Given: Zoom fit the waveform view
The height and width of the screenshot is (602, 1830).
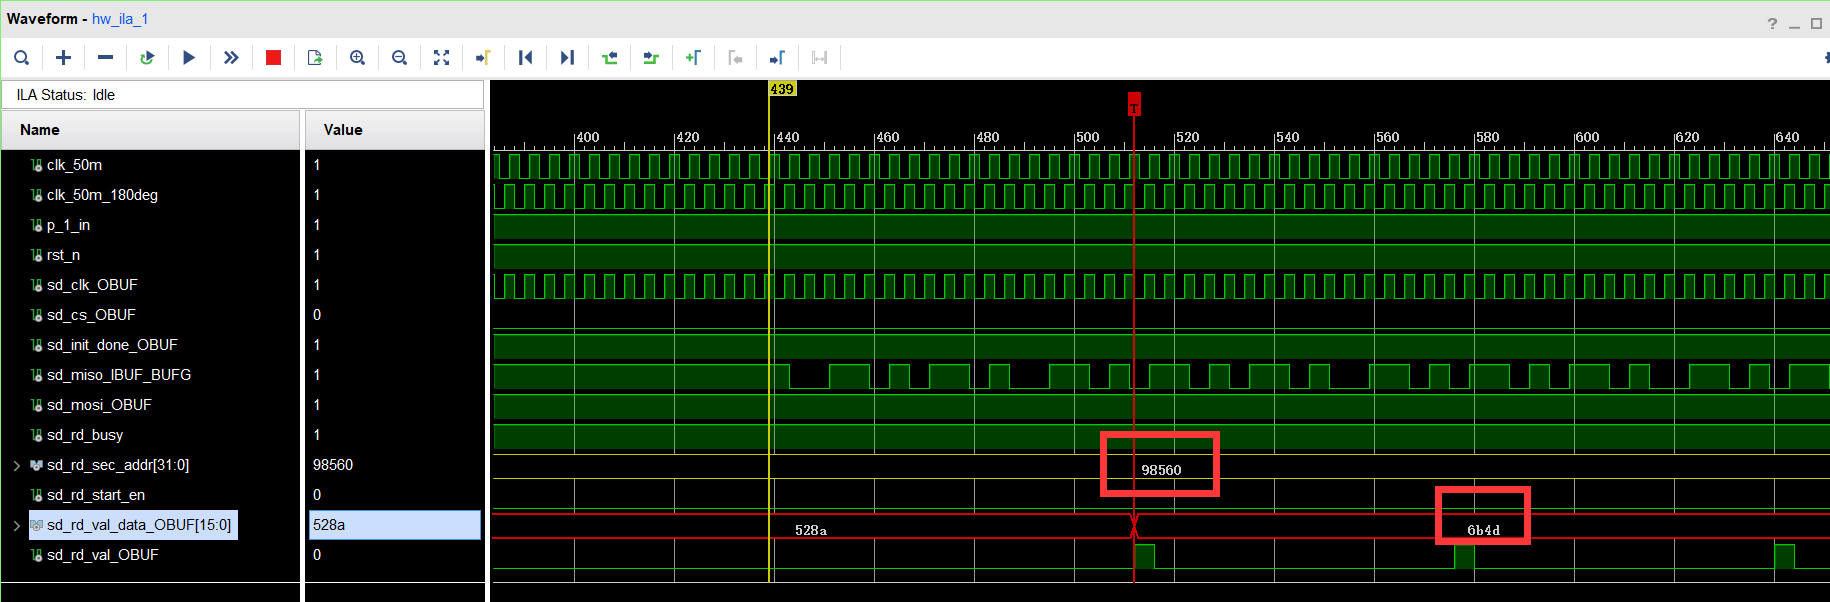Looking at the screenshot, I should pos(441,58).
